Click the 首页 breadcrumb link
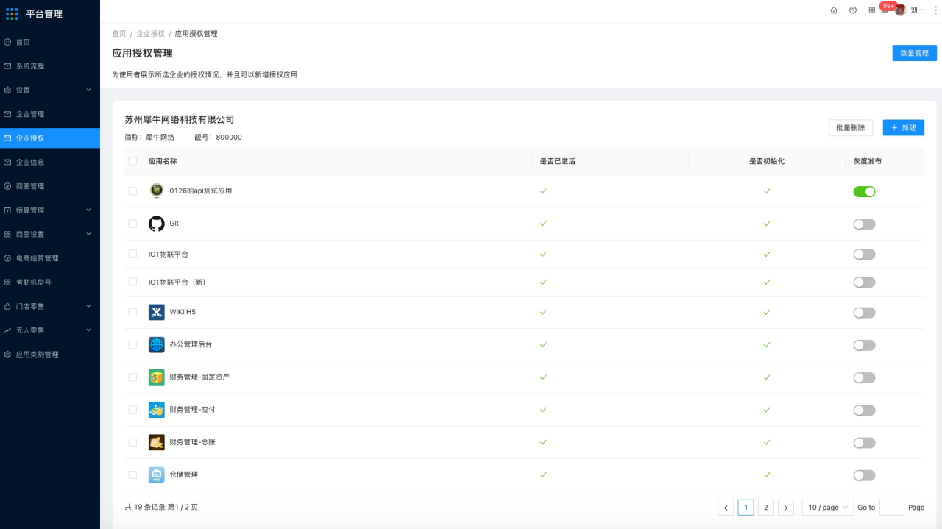 [x=119, y=34]
